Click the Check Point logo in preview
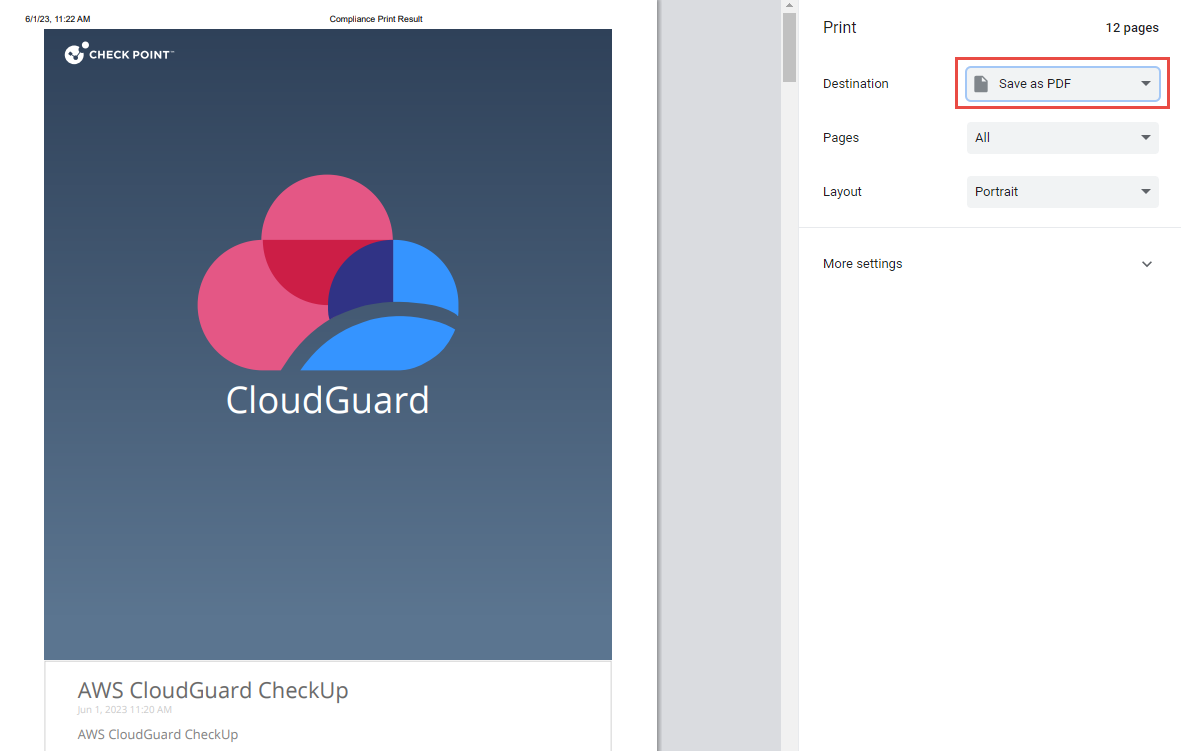1181x751 pixels. tap(118, 54)
